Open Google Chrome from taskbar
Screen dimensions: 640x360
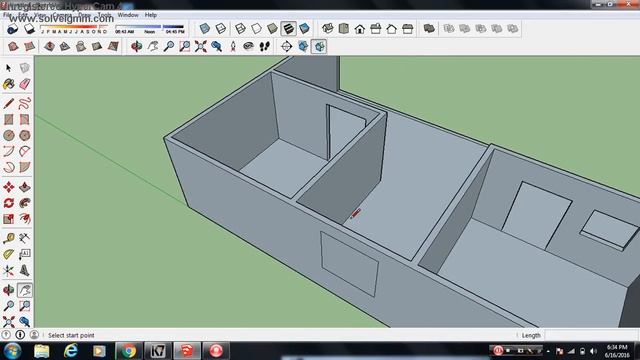[128, 351]
